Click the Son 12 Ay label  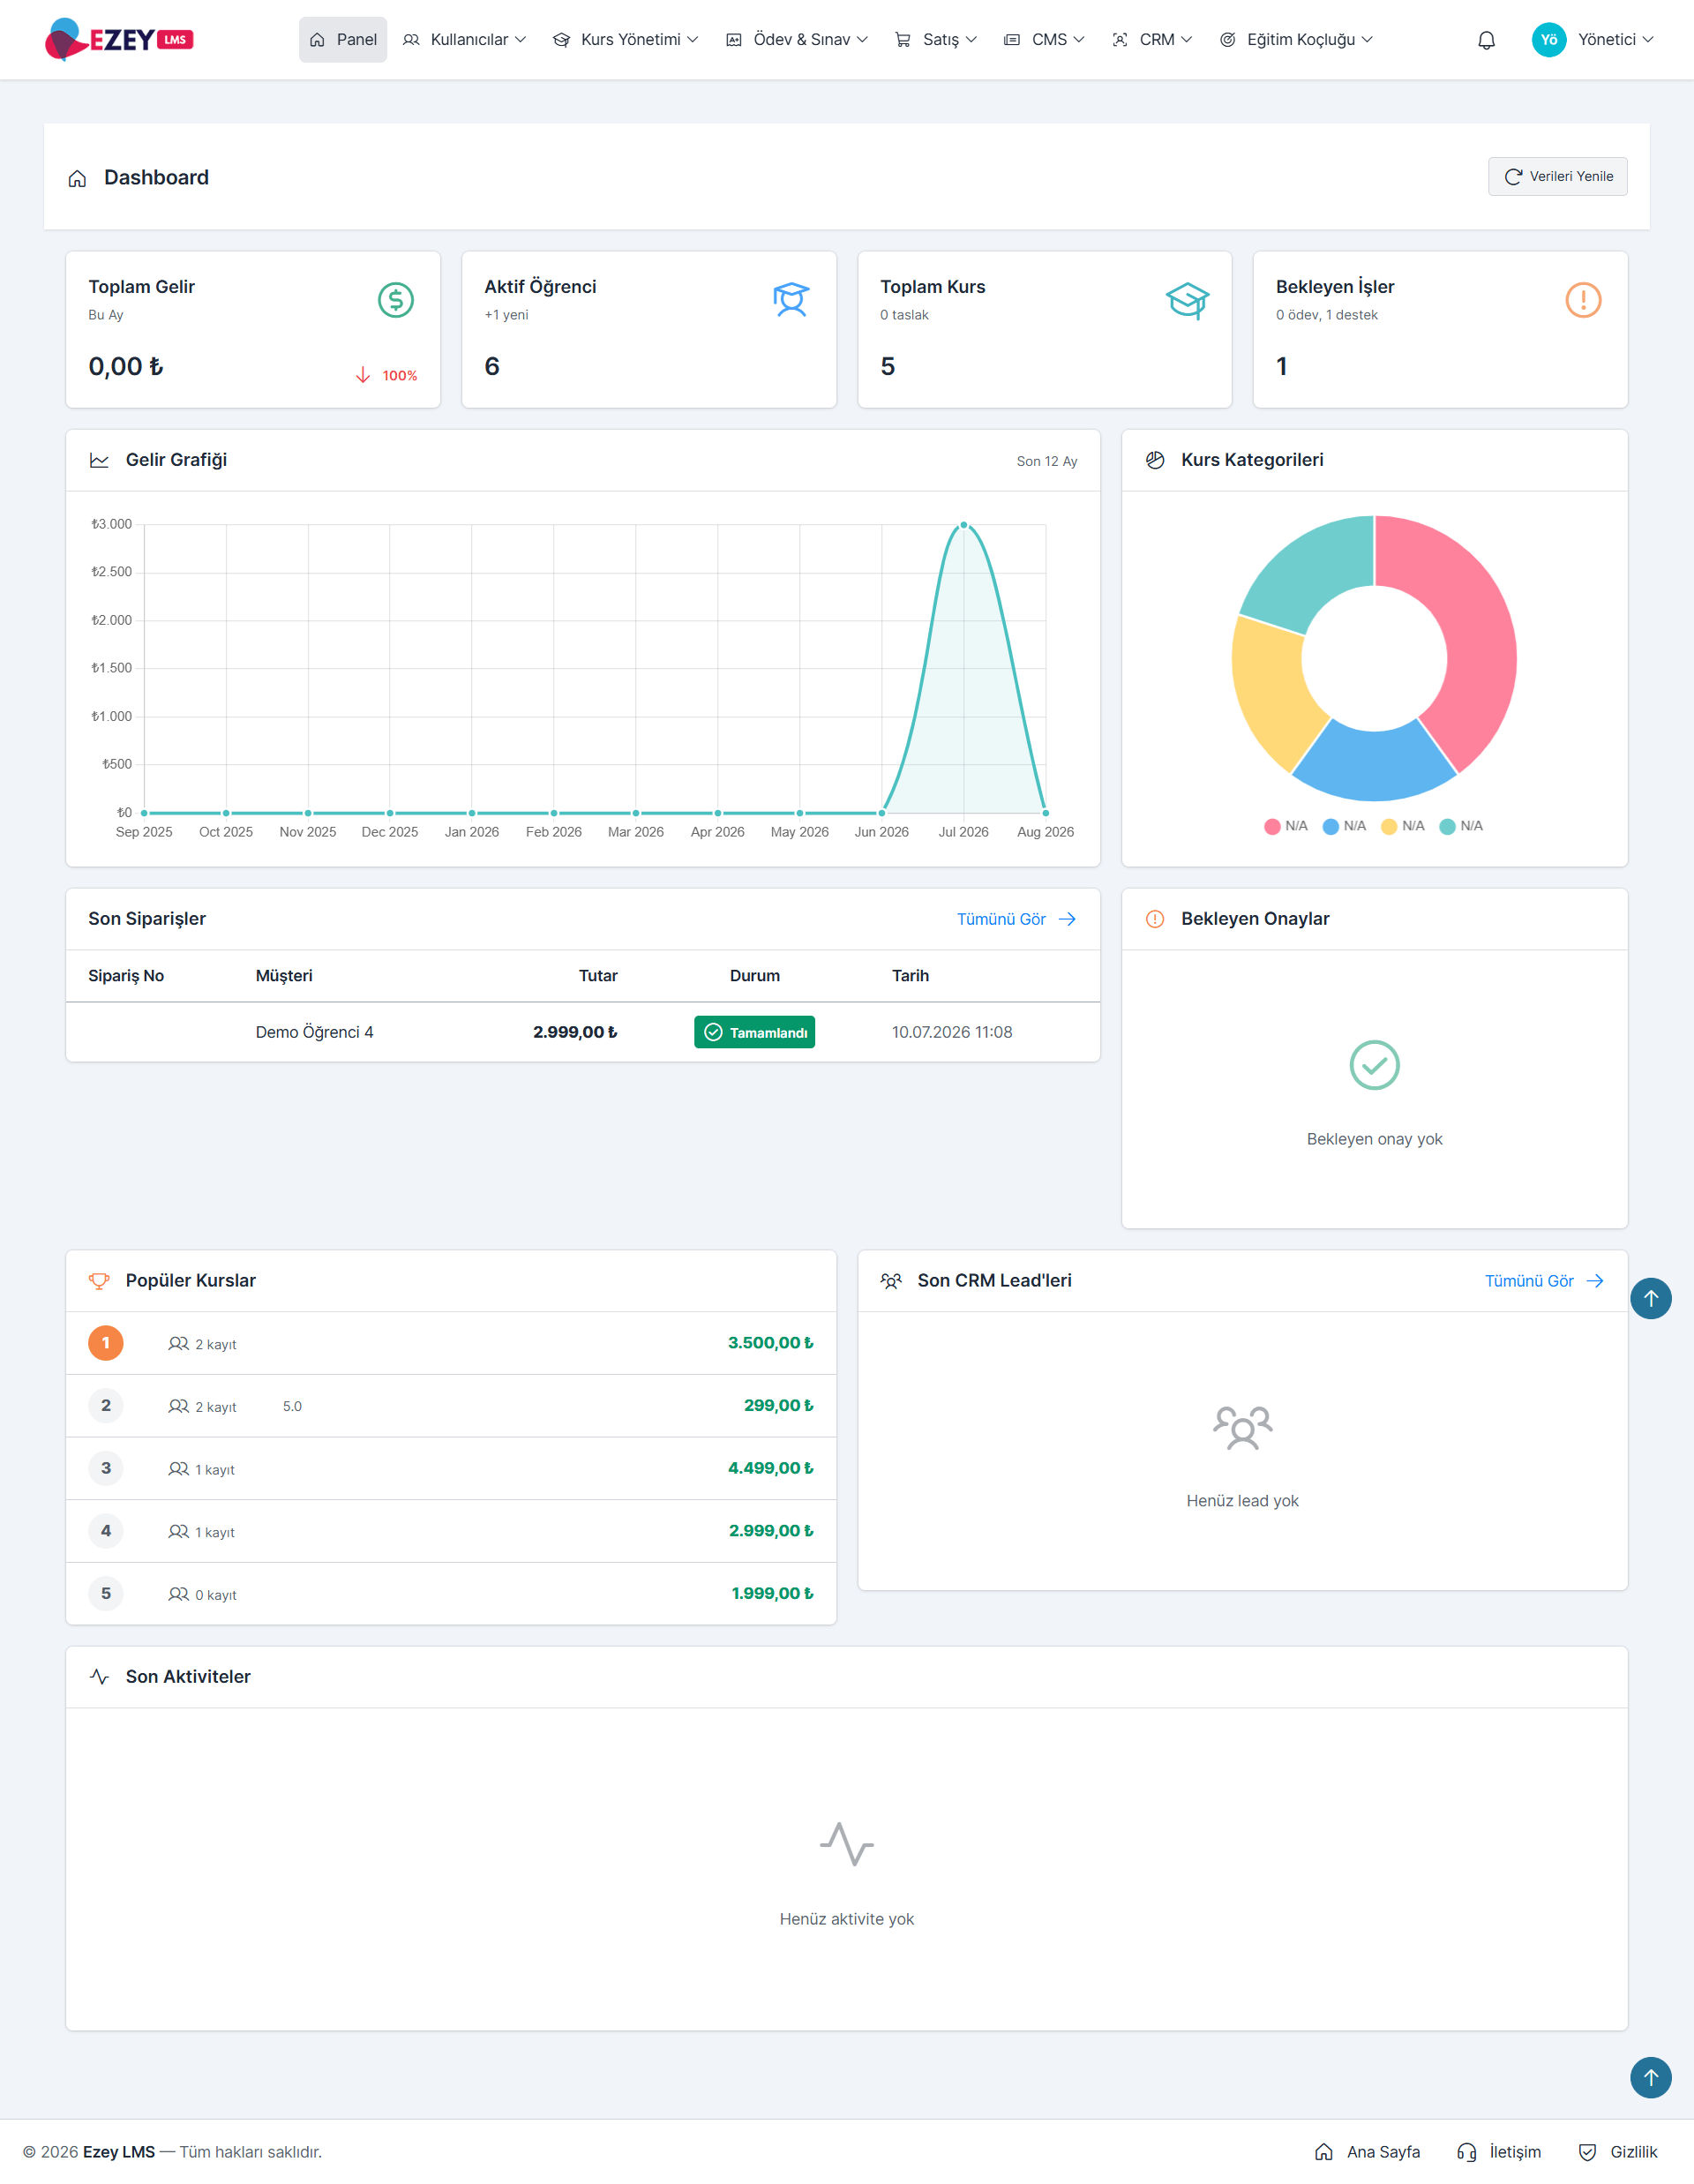[1046, 461]
